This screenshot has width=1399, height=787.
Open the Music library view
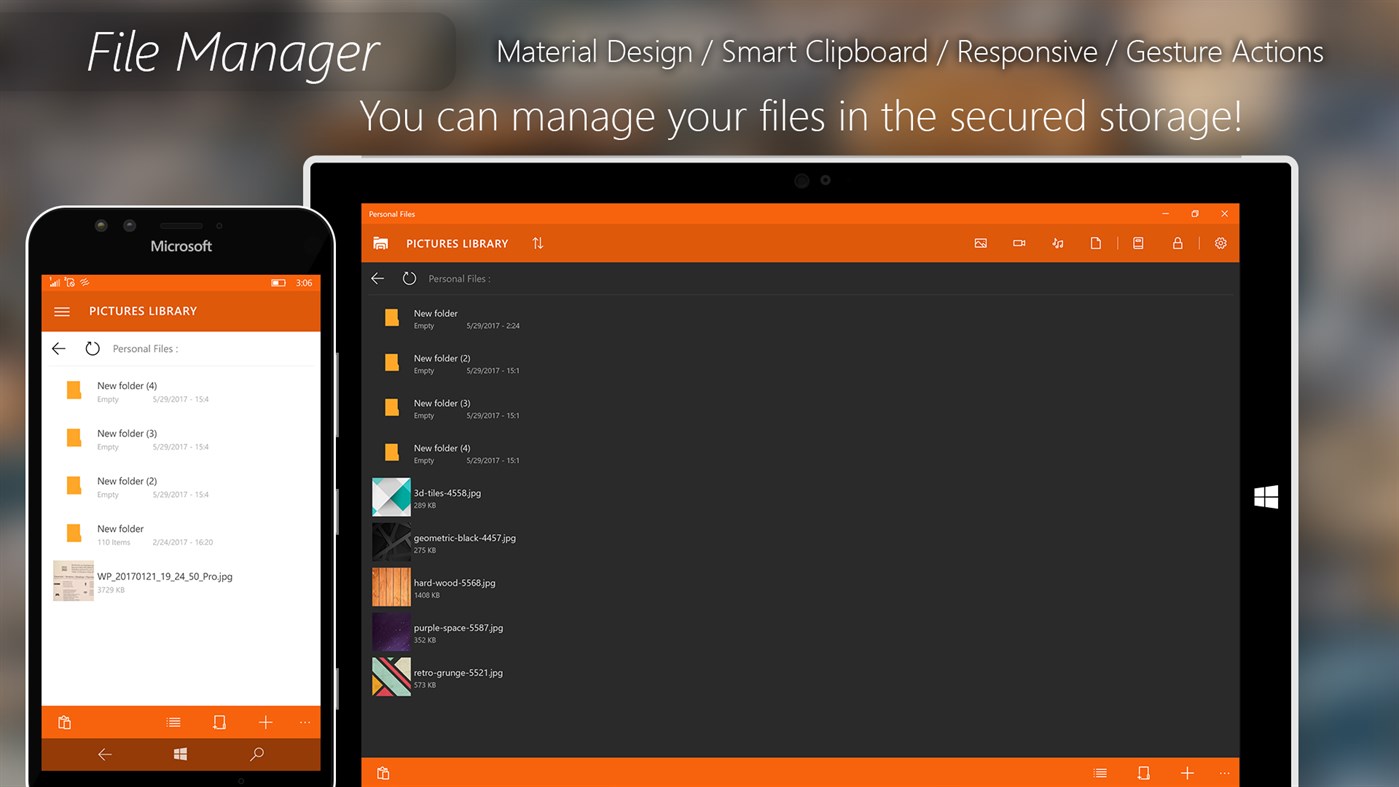point(1057,243)
